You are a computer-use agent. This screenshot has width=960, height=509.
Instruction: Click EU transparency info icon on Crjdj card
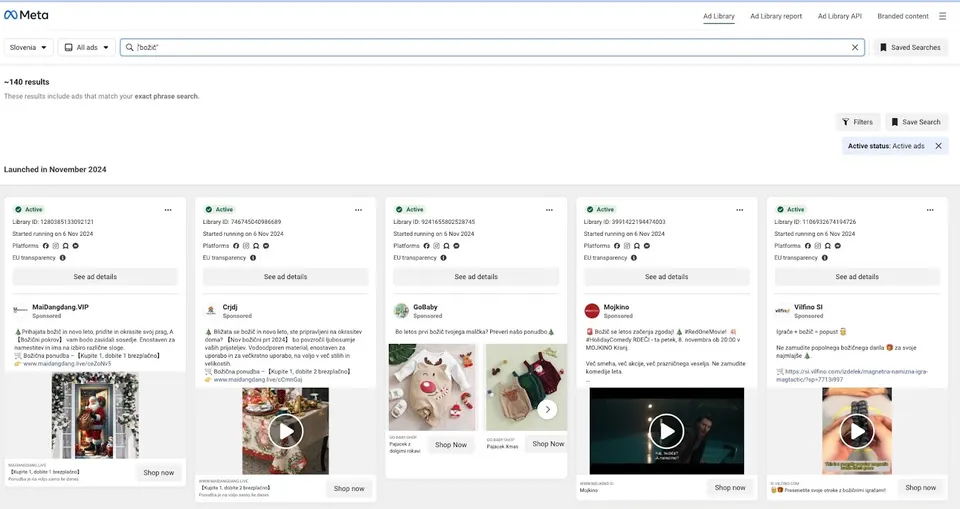click(x=253, y=258)
